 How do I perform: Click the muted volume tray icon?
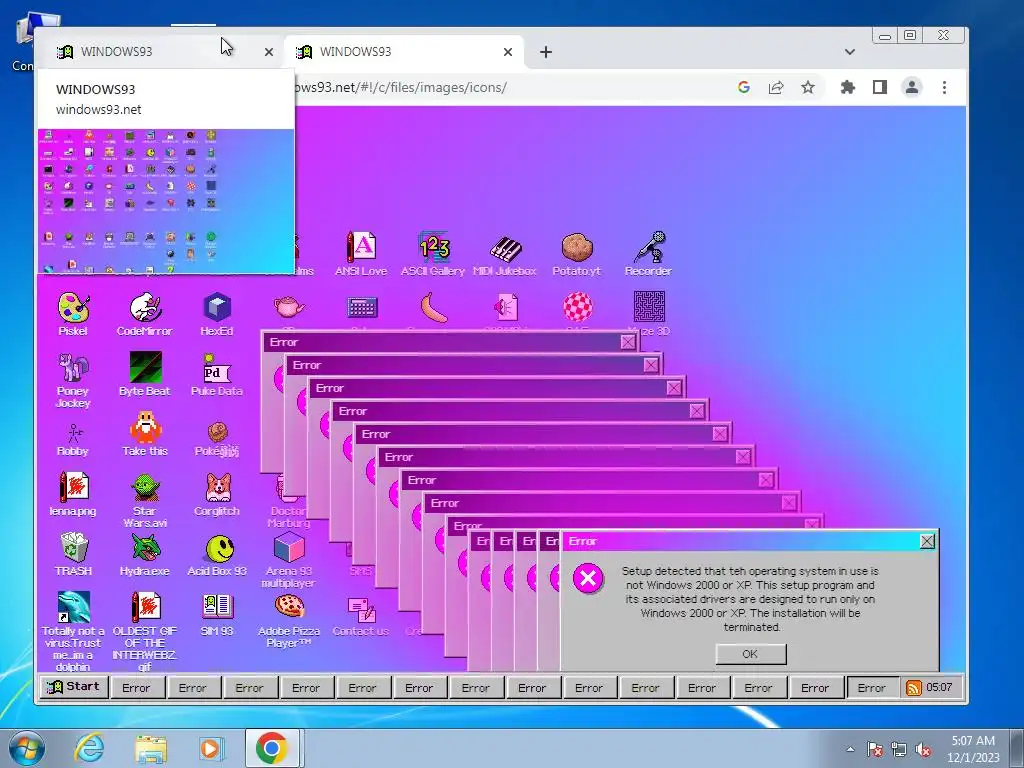[x=923, y=749]
